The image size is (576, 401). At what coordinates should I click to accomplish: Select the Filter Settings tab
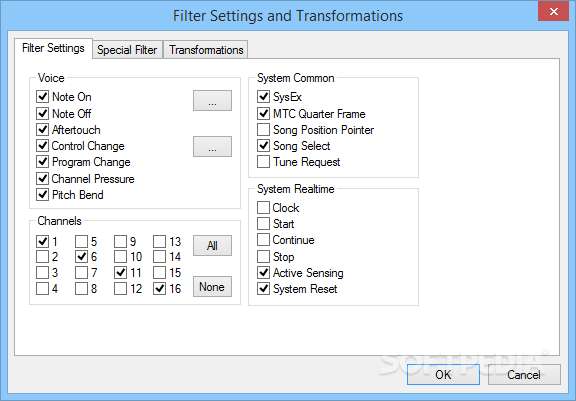[53, 48]
